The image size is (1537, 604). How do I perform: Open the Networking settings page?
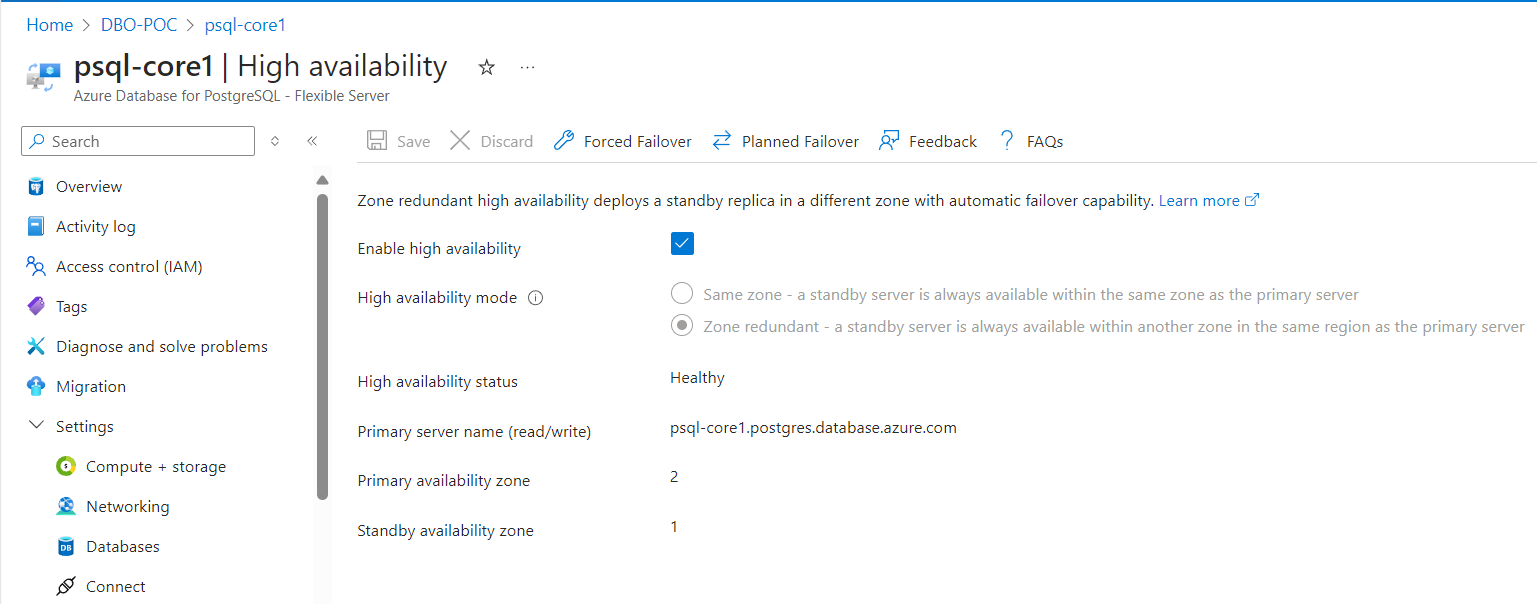click(x=127, y=506)
